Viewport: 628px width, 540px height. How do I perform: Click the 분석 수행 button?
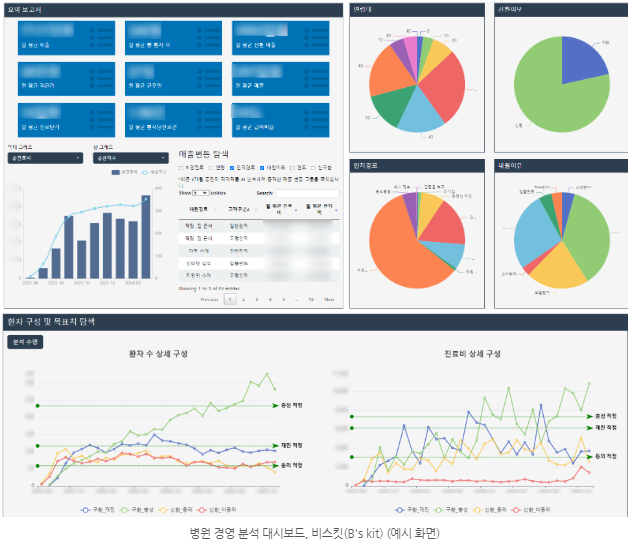pos(25,342)
